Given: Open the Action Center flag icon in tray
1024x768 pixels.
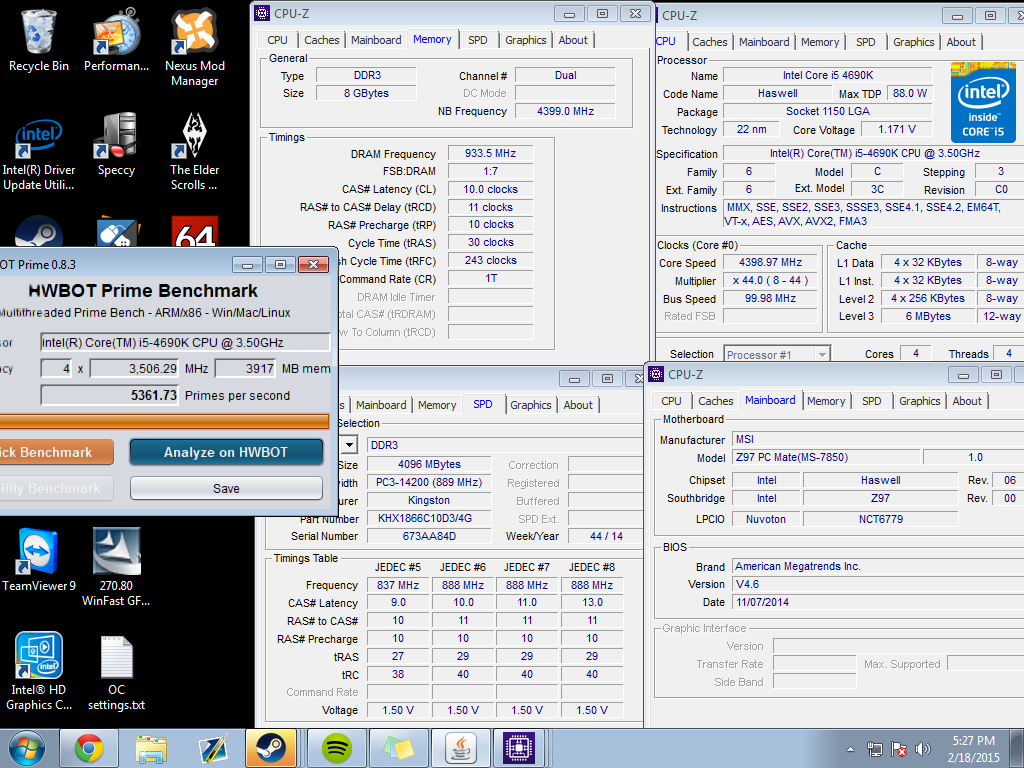Looking at the screenshot, I should (x=899, y=749).
